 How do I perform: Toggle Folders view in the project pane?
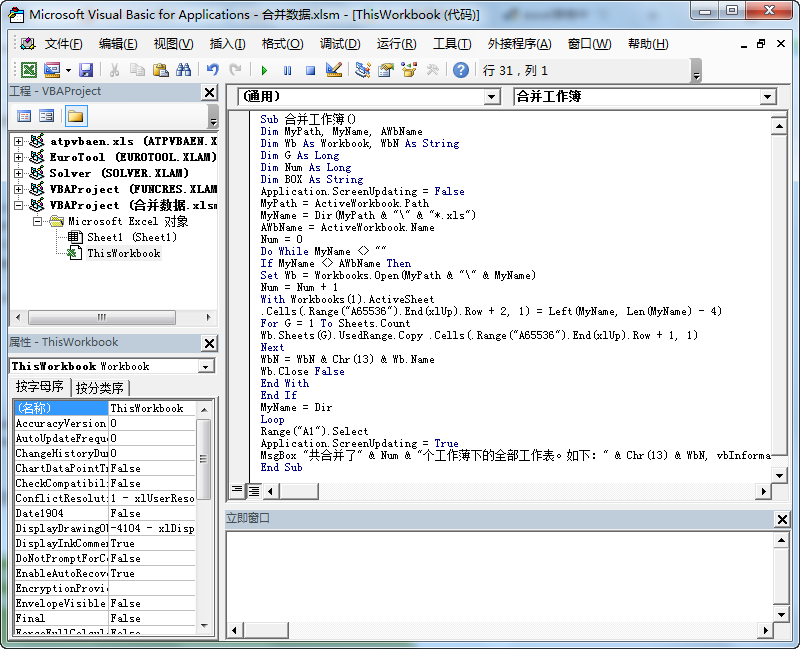tap(76, 116)
